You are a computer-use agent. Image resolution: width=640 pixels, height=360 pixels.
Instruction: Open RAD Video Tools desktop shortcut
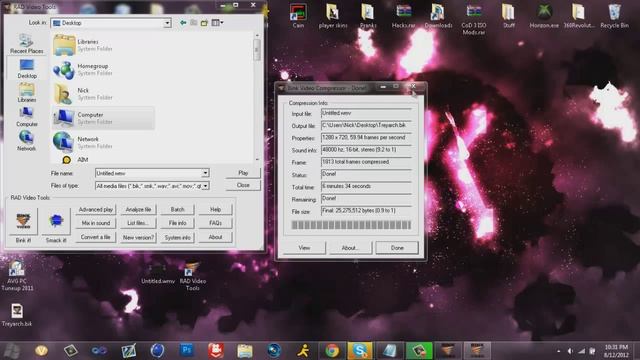coord(192,277)
